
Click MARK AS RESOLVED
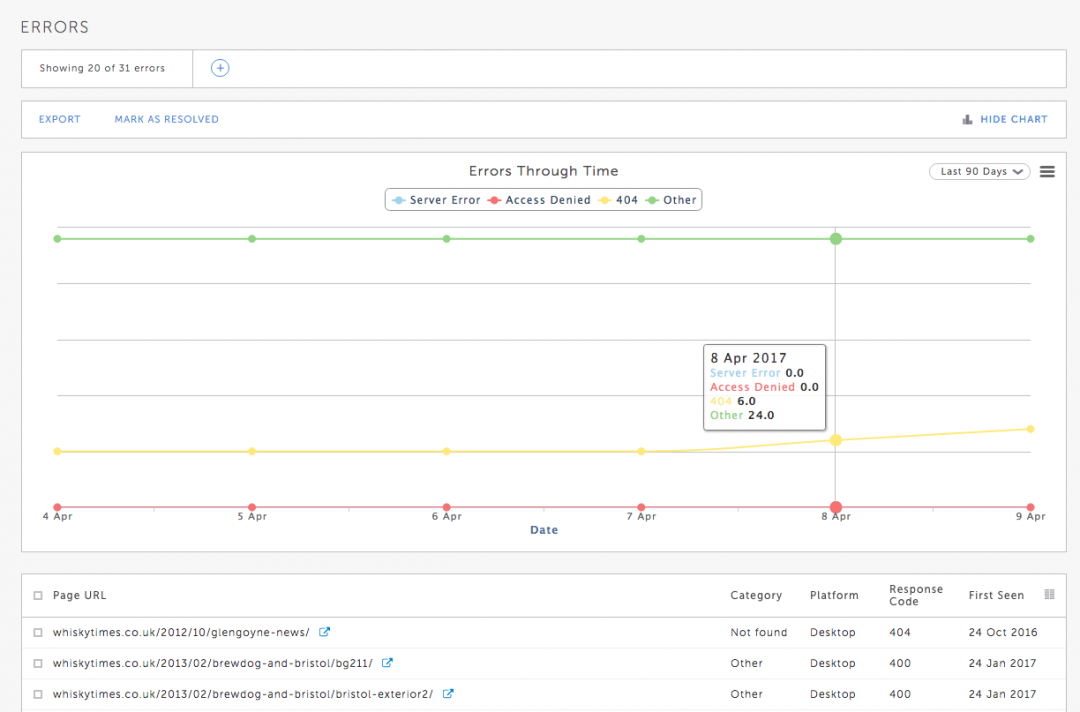pyautogui.click(x=167, y=119)
